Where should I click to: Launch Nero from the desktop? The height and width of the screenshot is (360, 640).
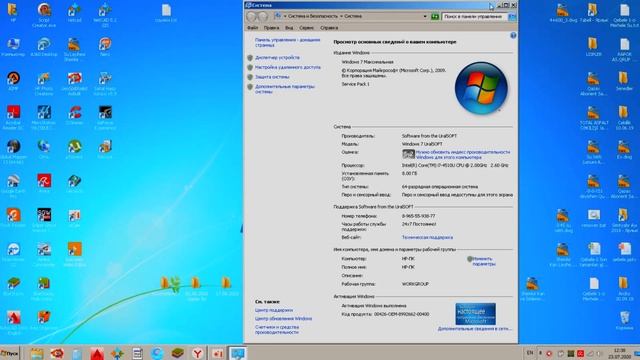[105, 47]
